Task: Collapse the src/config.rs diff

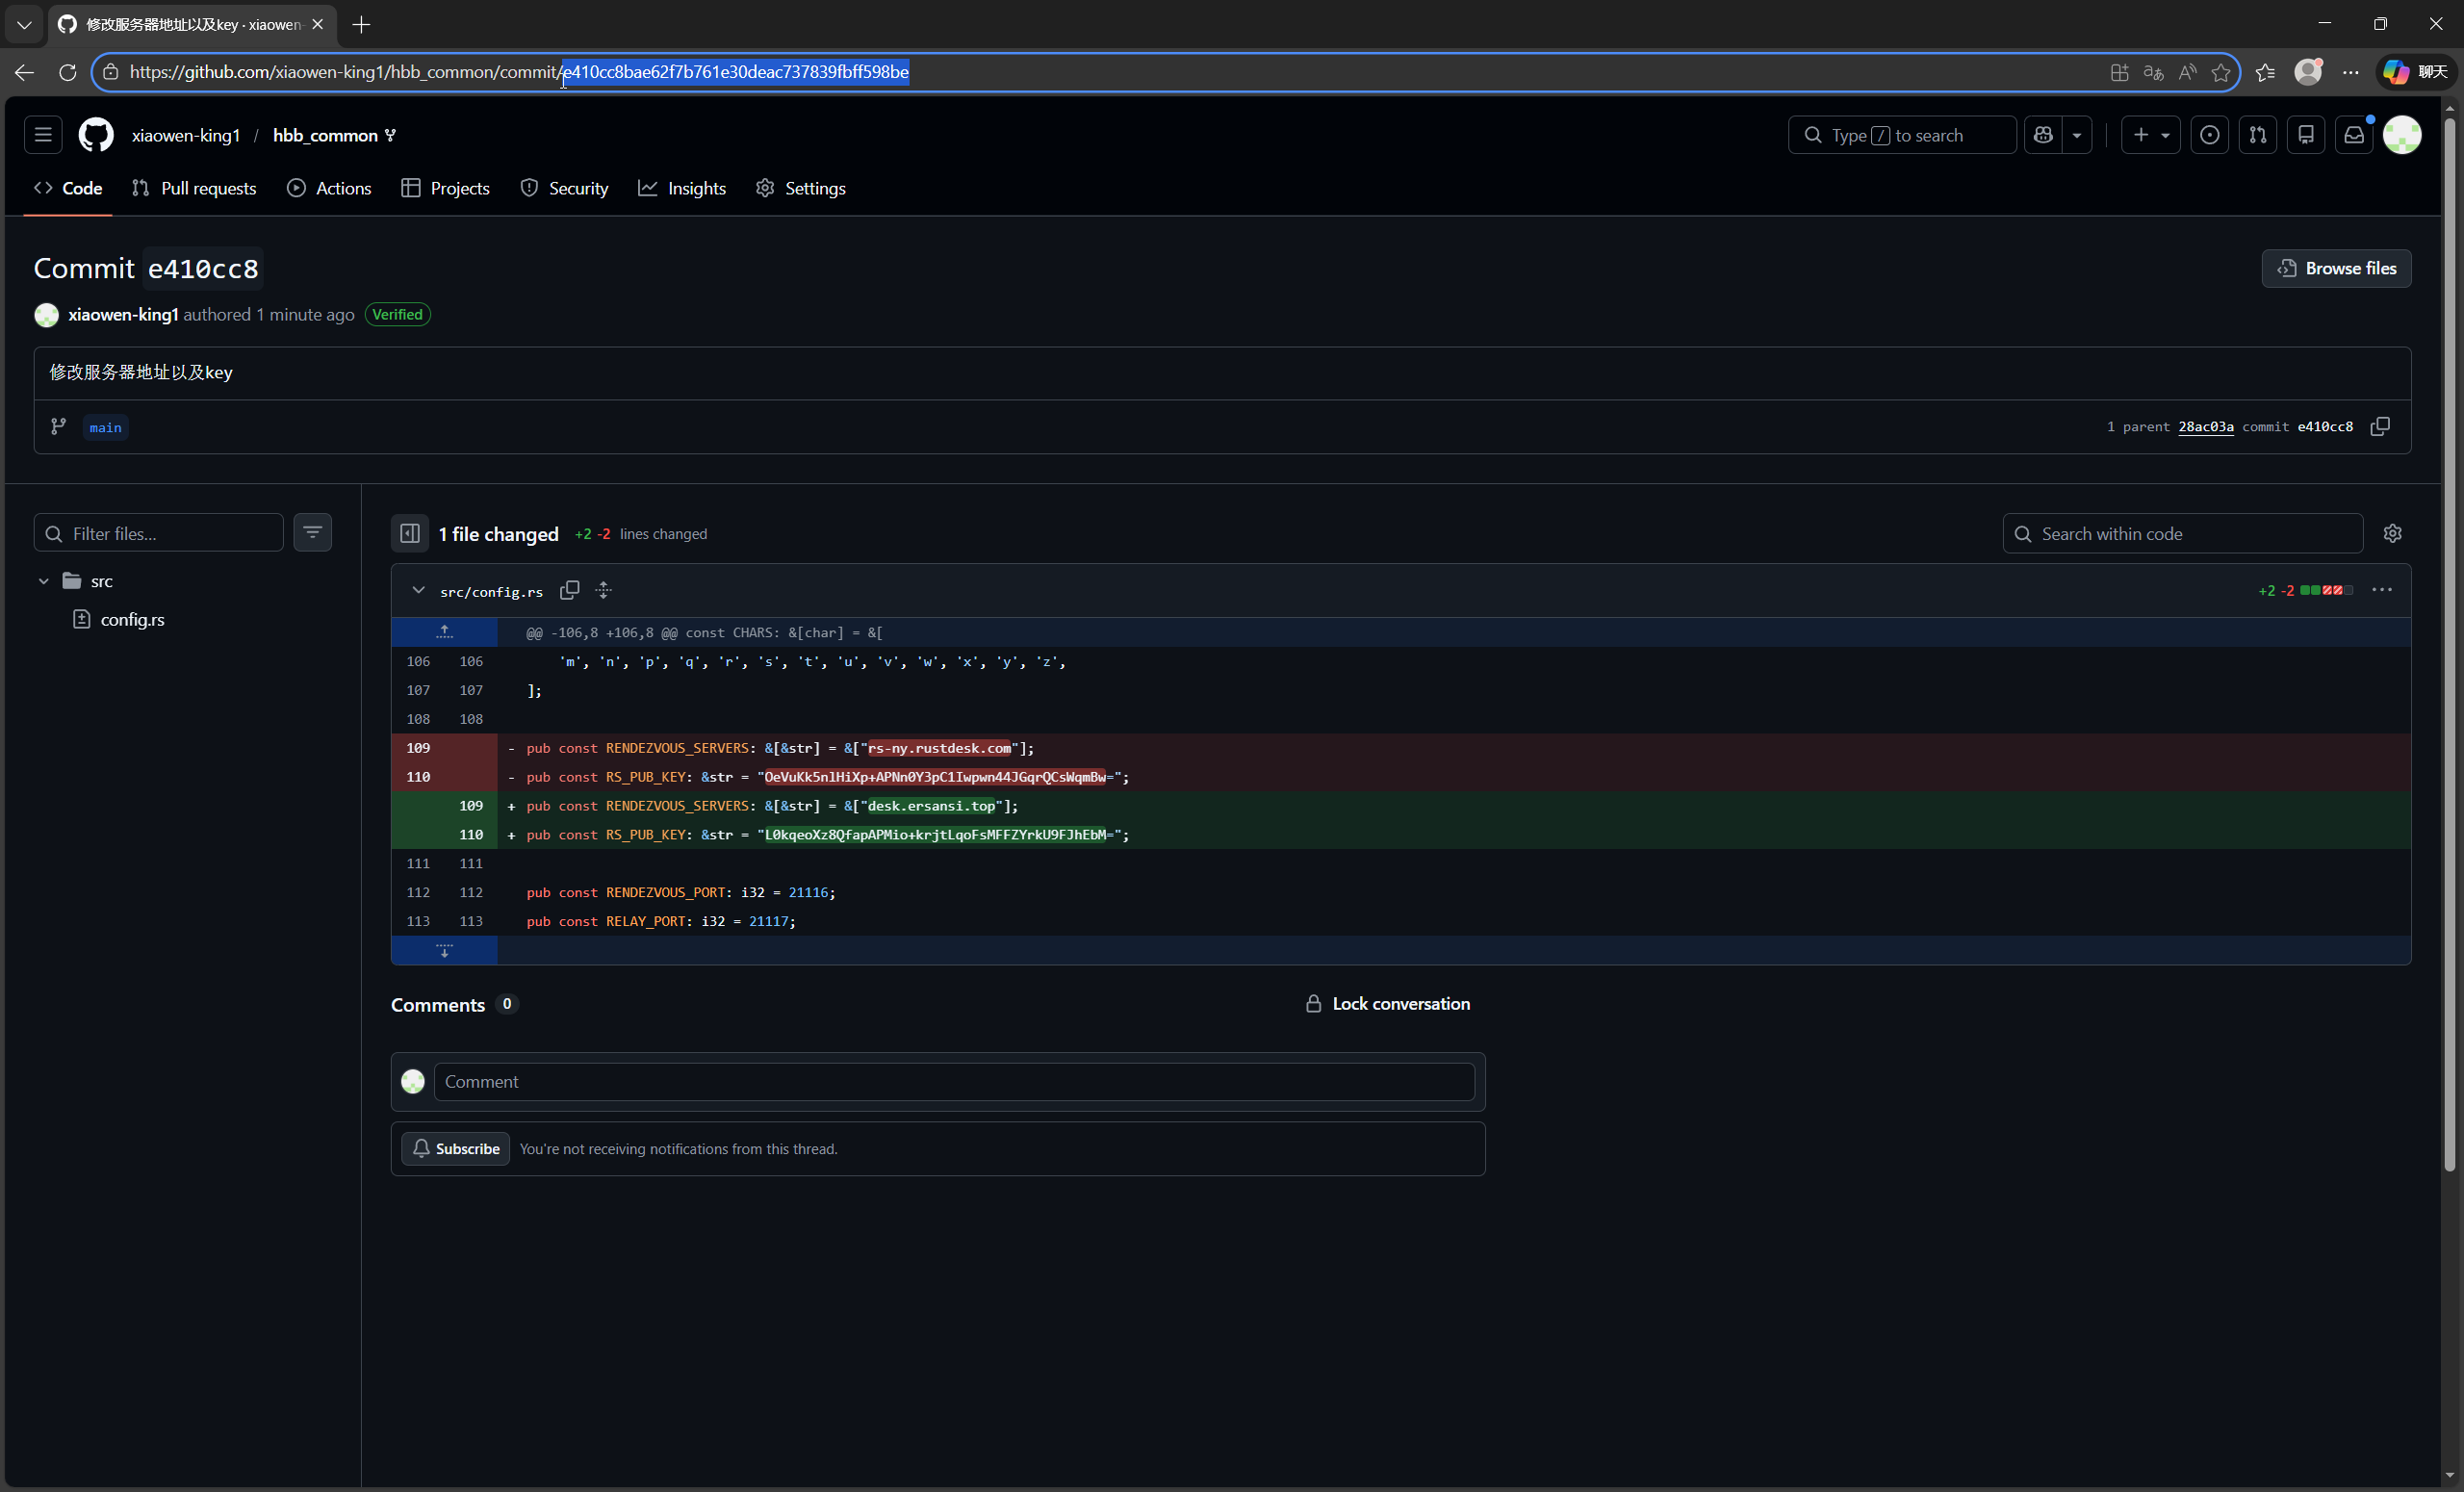Action: (x=418, y=591)
